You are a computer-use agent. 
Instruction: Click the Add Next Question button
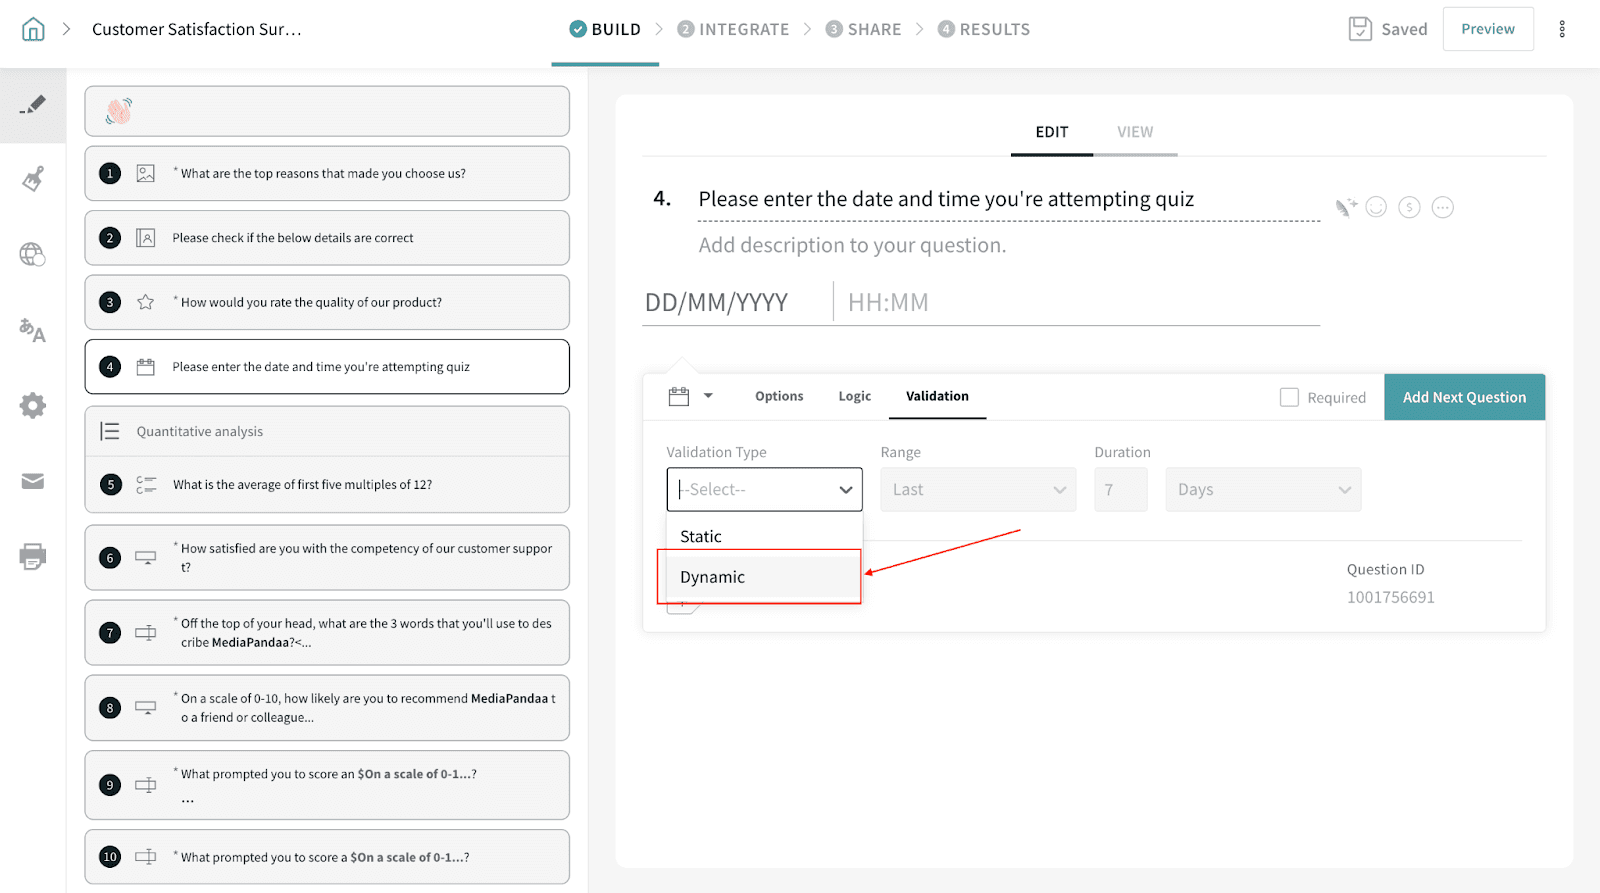tap(1464, 397)
